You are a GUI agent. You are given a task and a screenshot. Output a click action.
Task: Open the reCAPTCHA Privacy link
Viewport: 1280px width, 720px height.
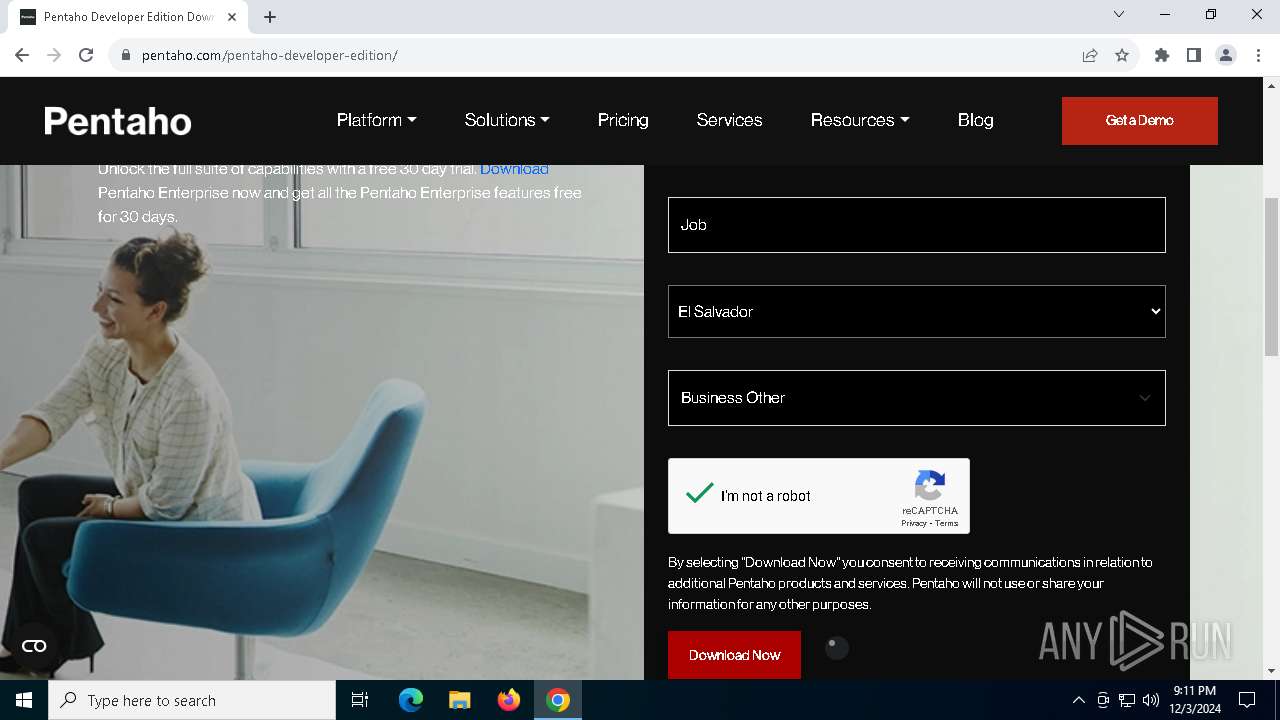pyautogui.click(x=913, y=523)
